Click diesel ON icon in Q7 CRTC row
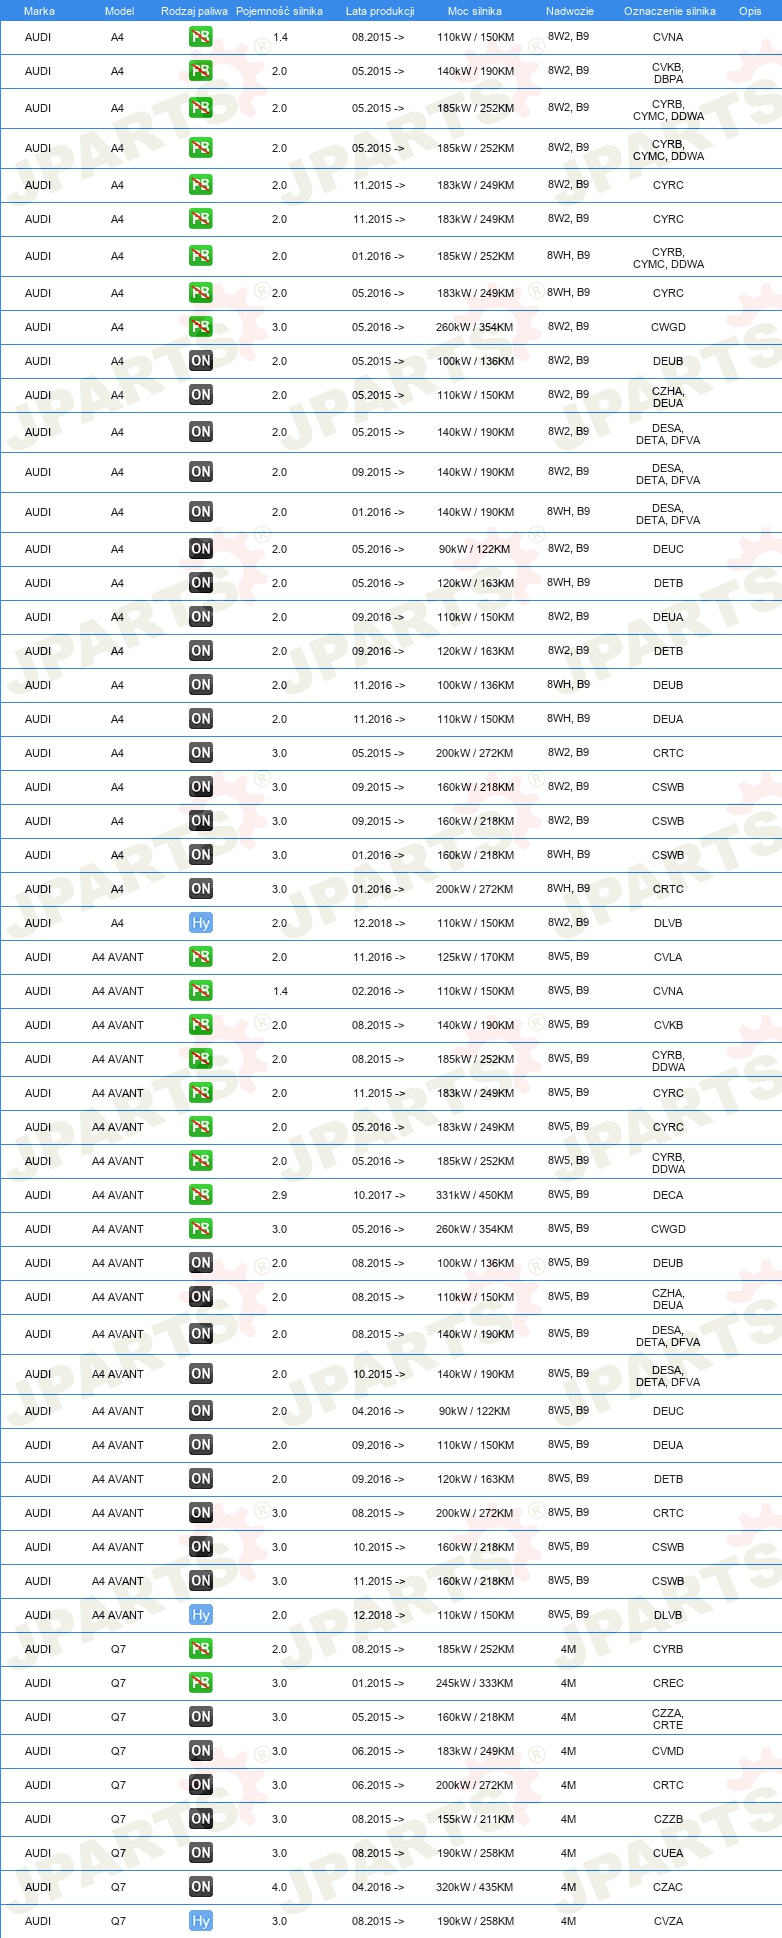Screen dimensions: 782x1938 [x=201, y=1785]
